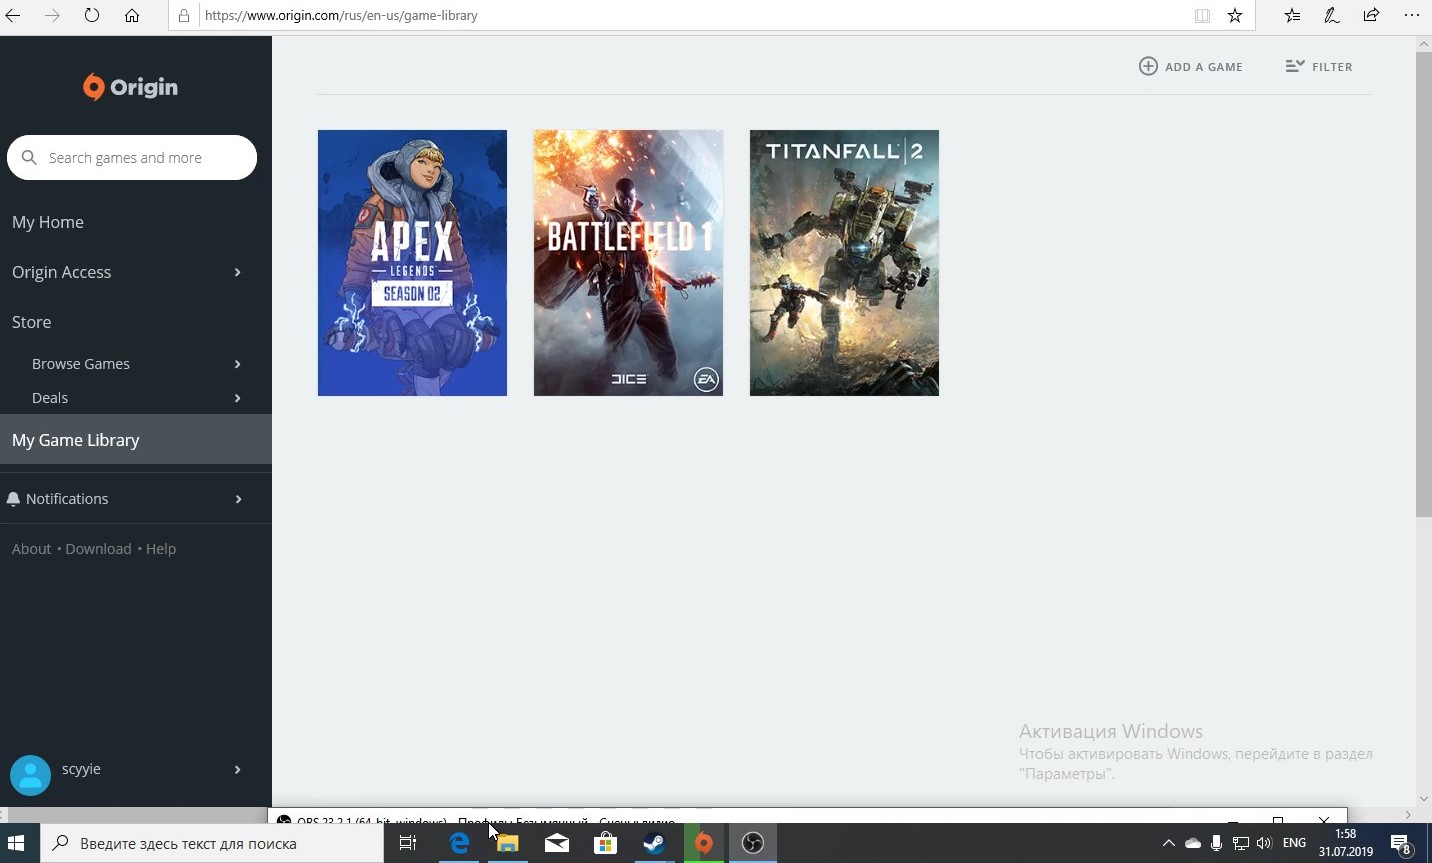Click ADD A GAME button text
1432x863 pixels.
pyautogui.click(x=1204, y=67)
